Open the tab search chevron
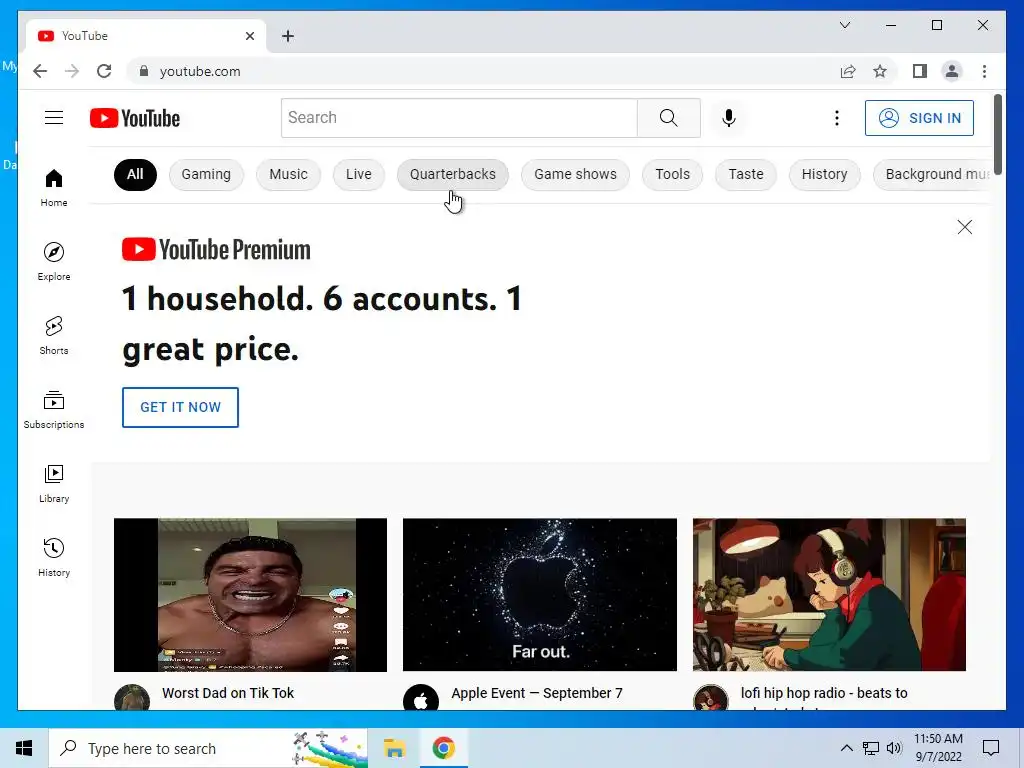1024x768 pixels. coord(844,25)
